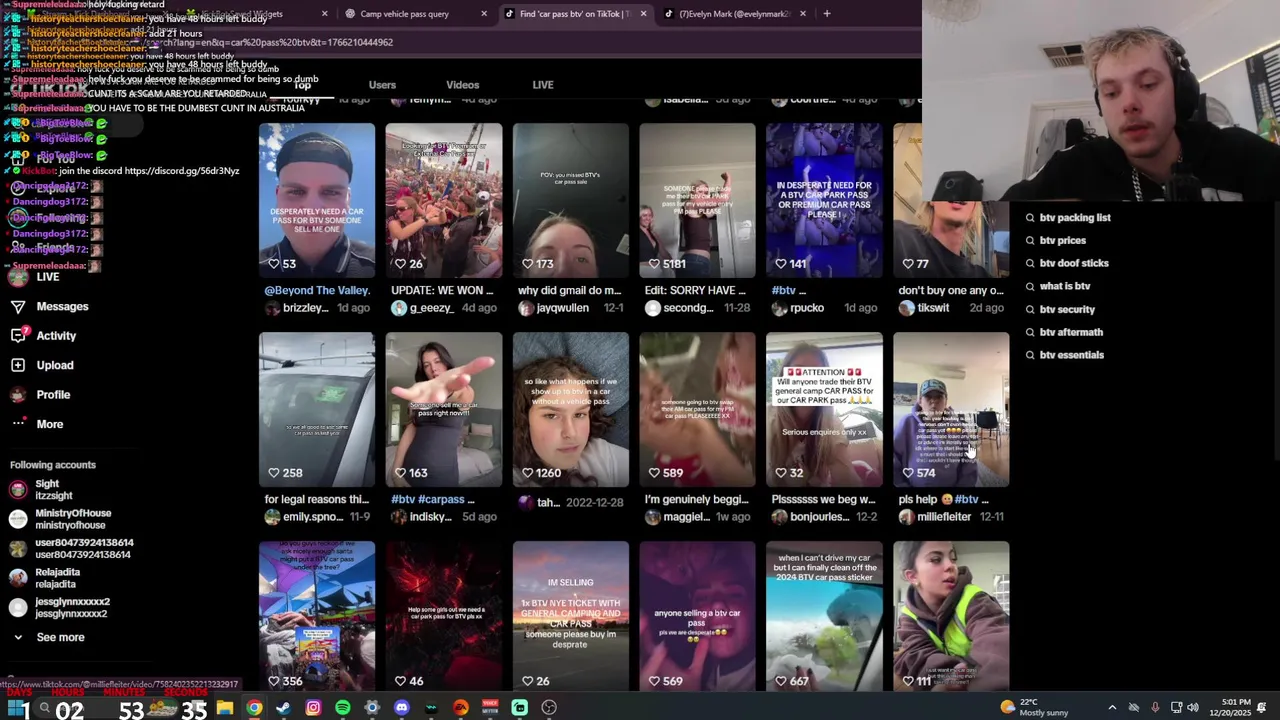Screen dimensions: 1280x720
Task: Switch to the LIVE results tab
Action: (543, 85)
